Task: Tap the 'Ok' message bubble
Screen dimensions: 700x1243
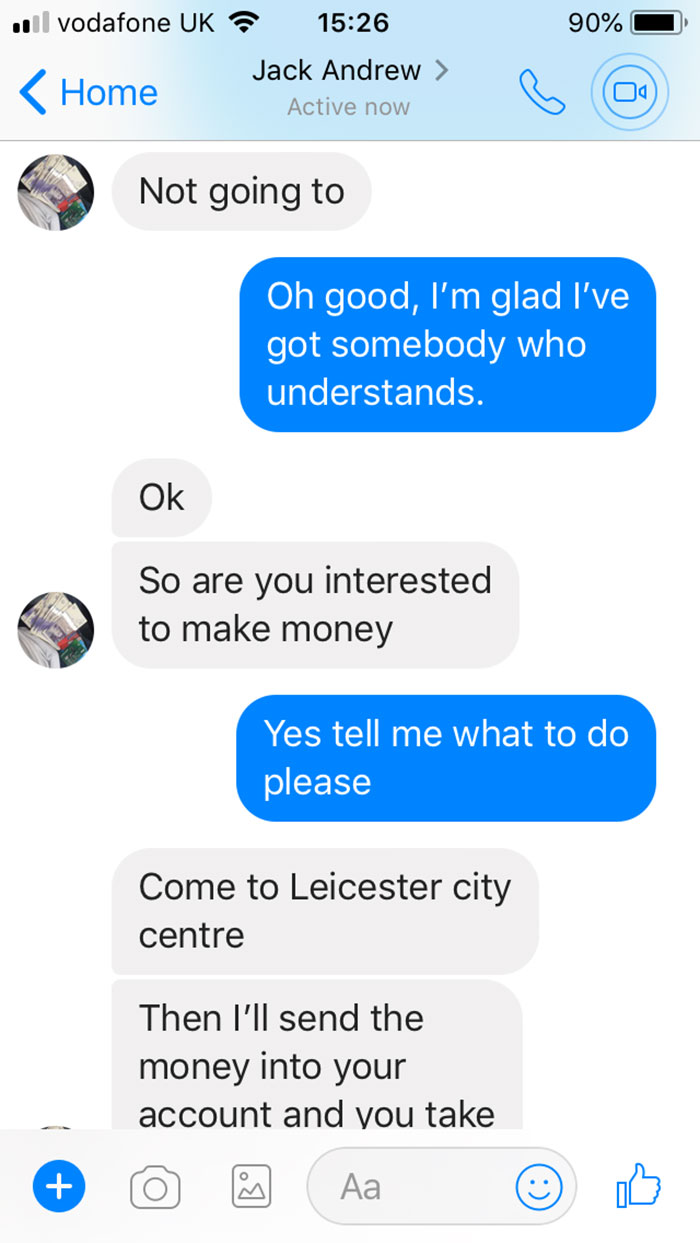Action: [x=161, y=497]
